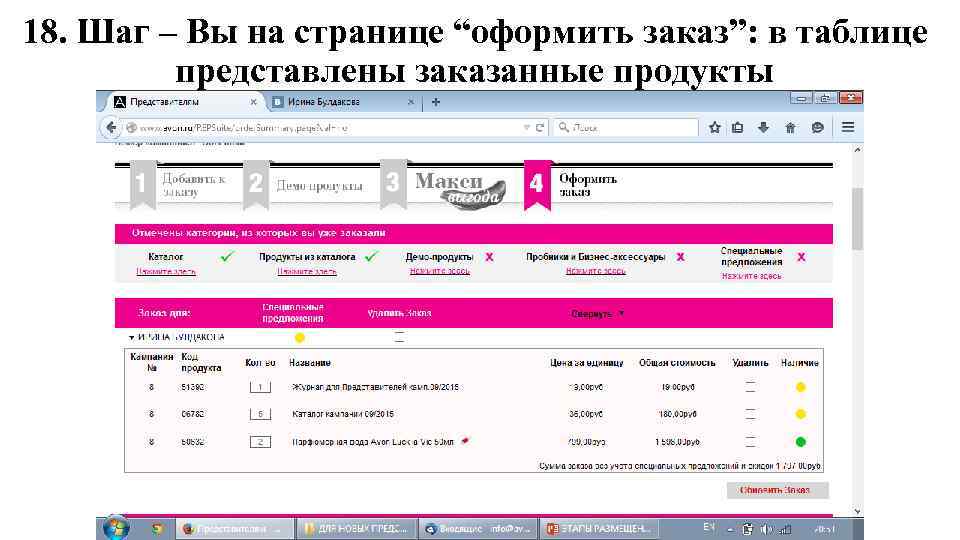Open the address bar history dropdown arrow
960x540 pixels.
[x=526, y=127]
